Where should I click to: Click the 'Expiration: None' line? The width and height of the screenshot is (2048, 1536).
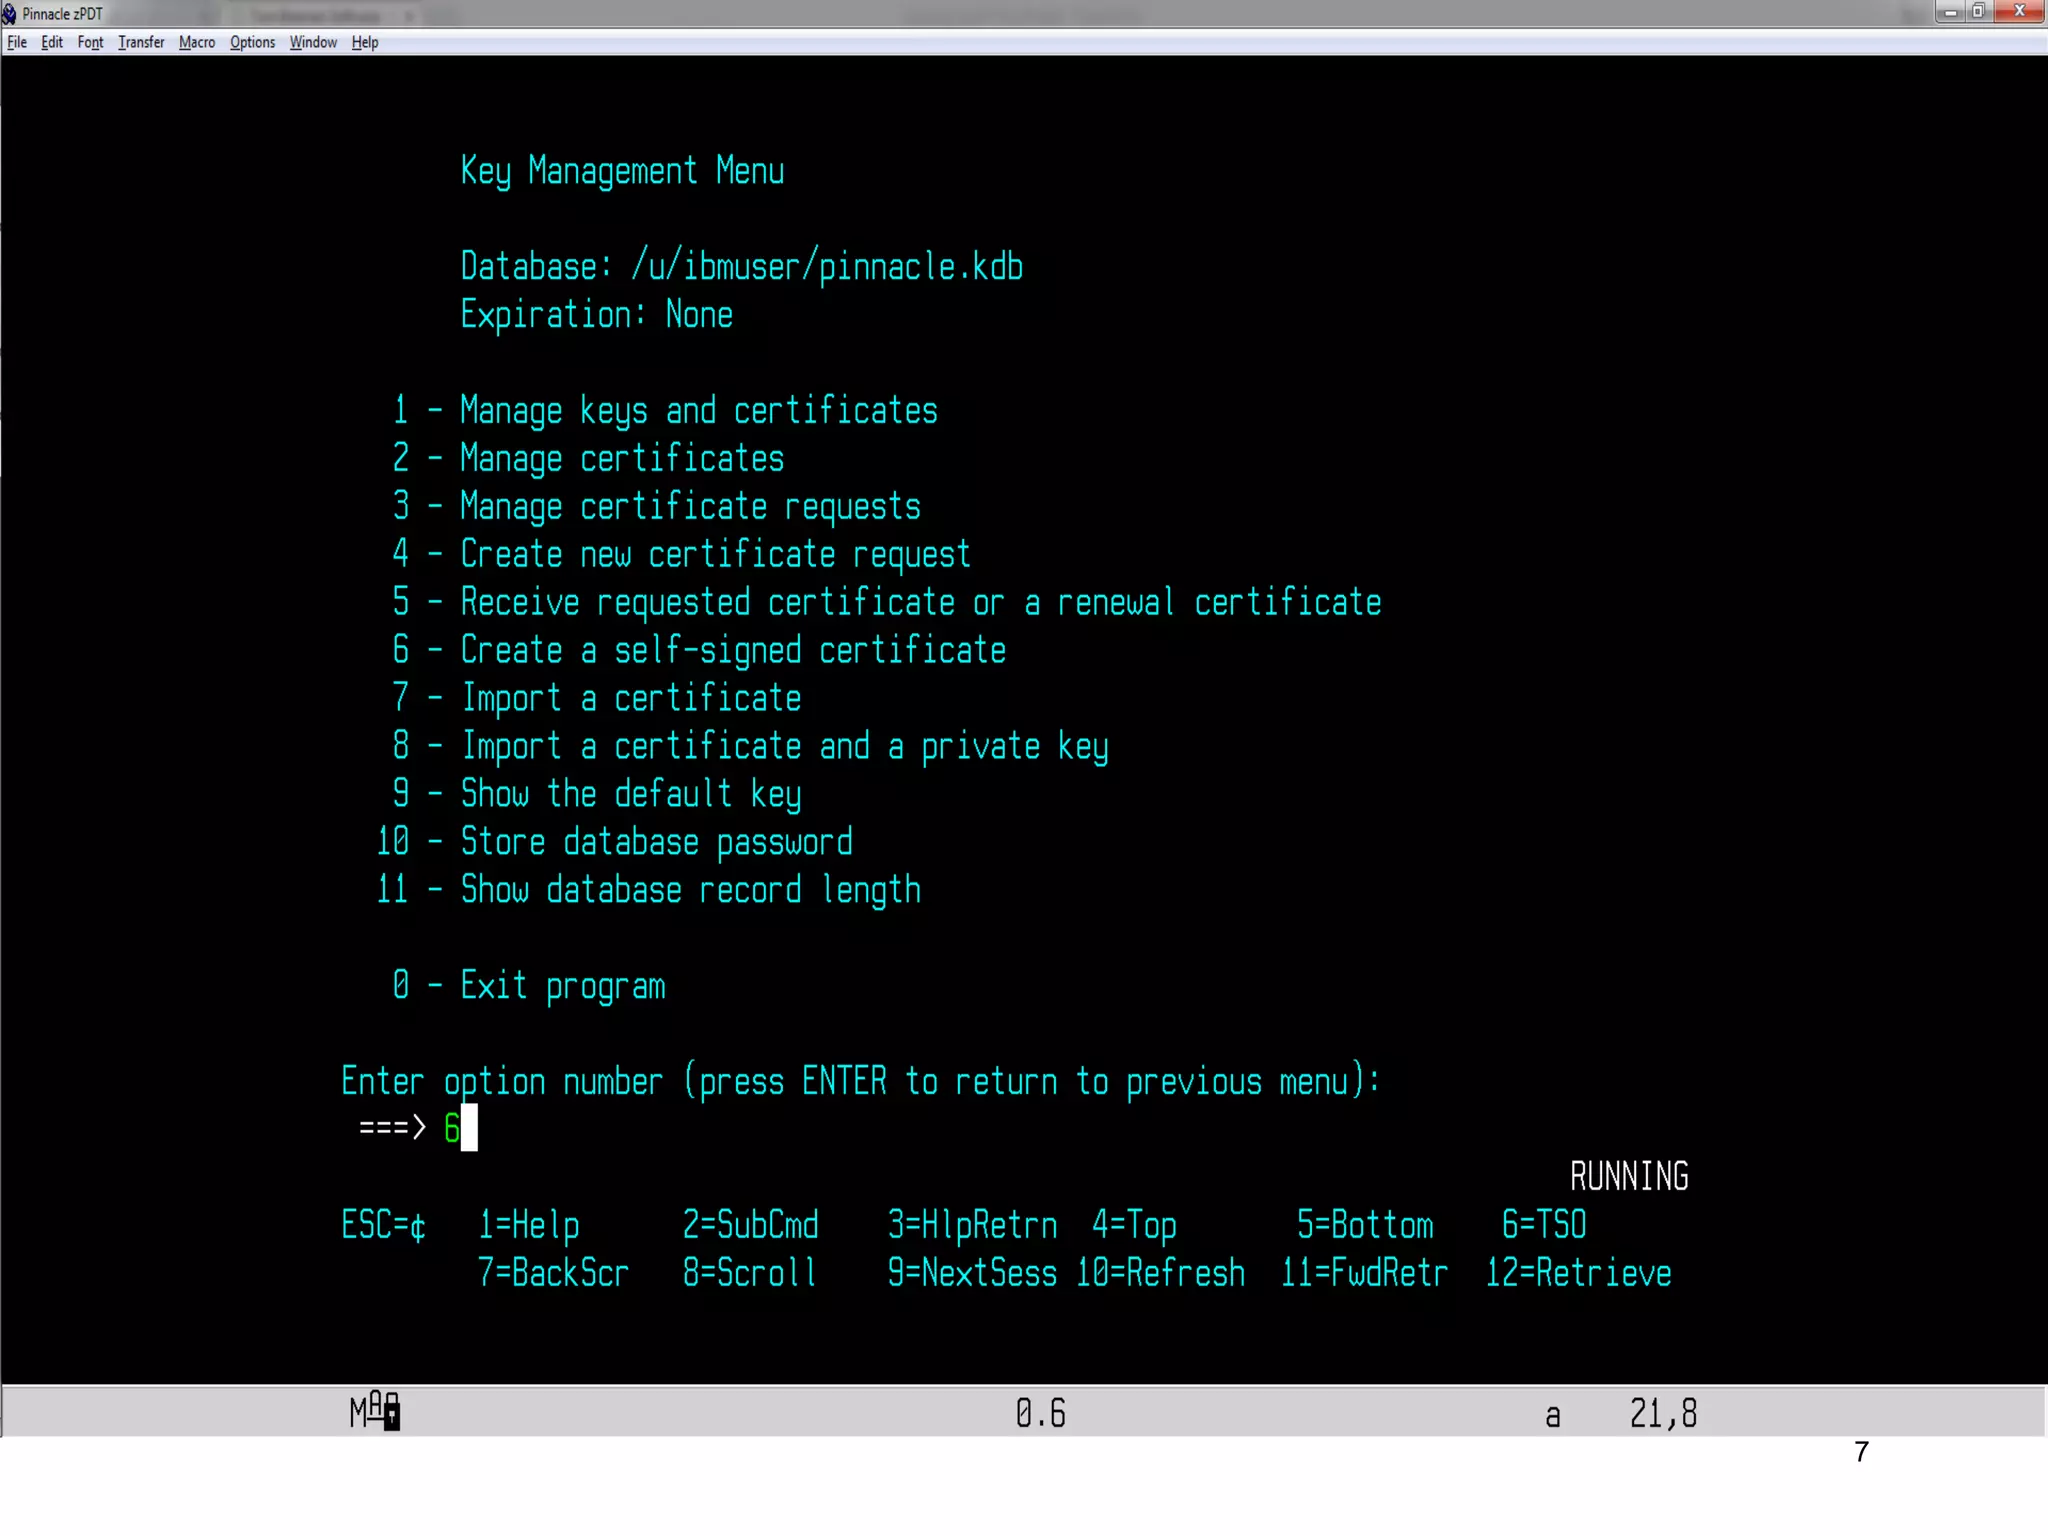[596, 315]
